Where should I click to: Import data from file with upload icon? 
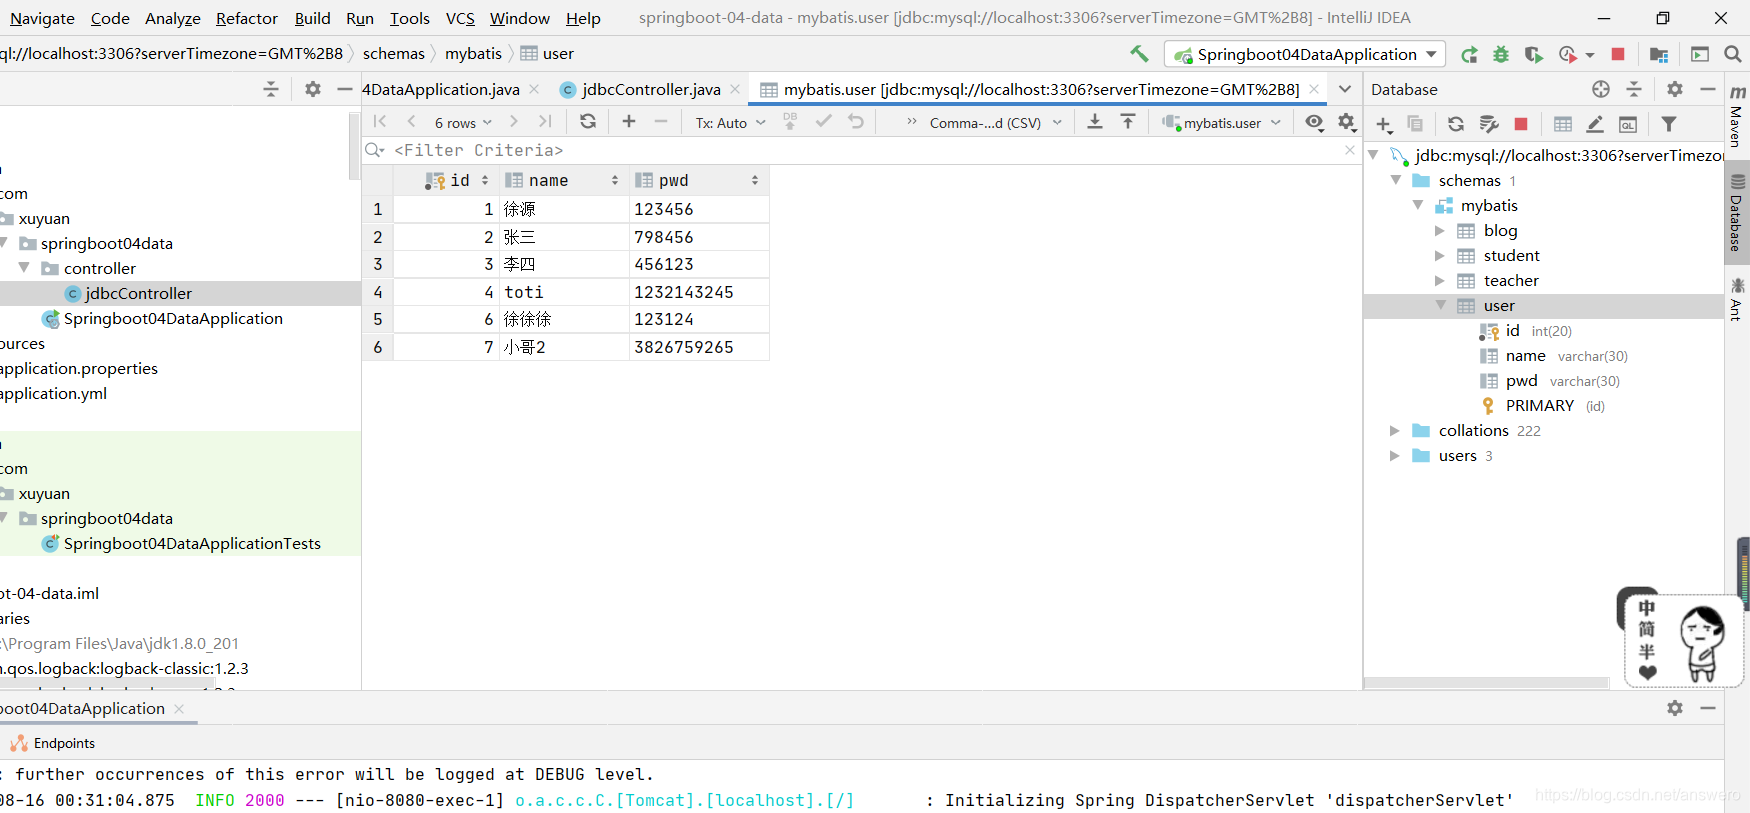click(1128, 121)
